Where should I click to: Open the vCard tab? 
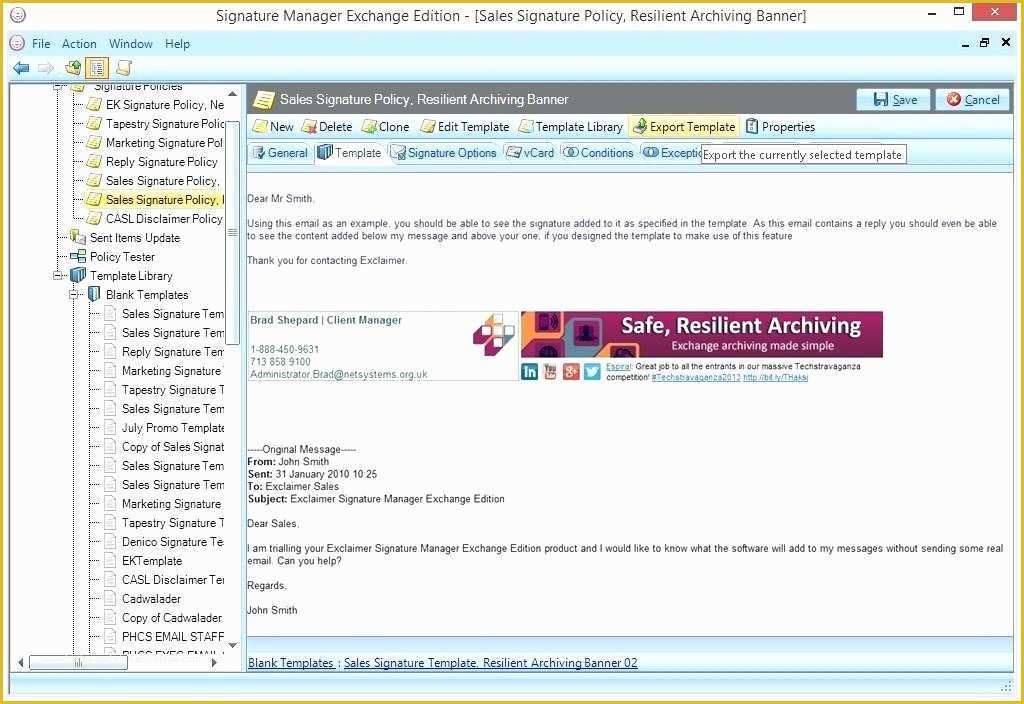point(530,153)
